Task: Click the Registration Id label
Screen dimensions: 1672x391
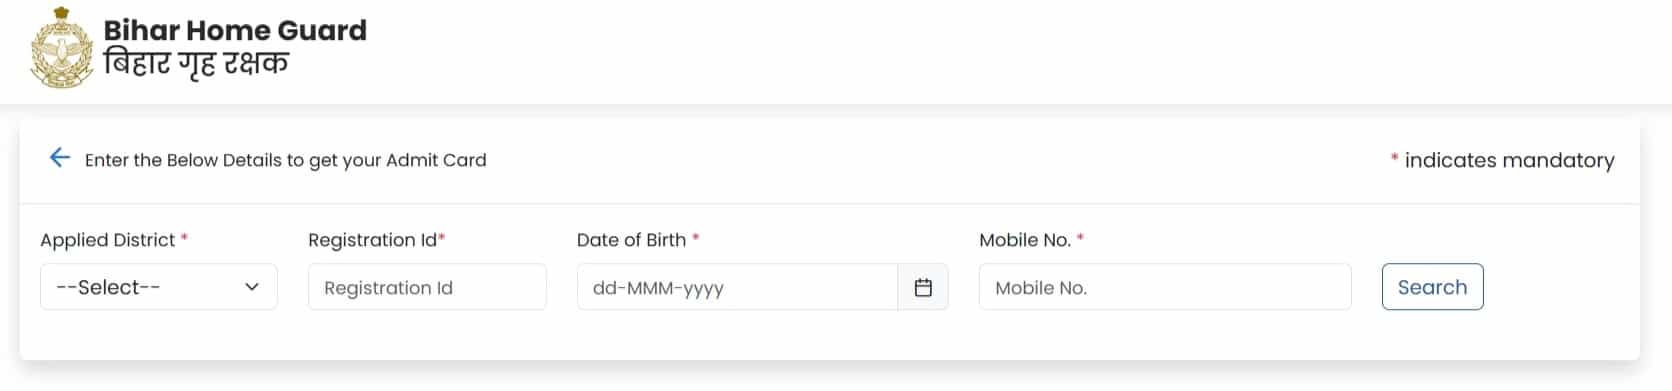Action: coord(373,240)
